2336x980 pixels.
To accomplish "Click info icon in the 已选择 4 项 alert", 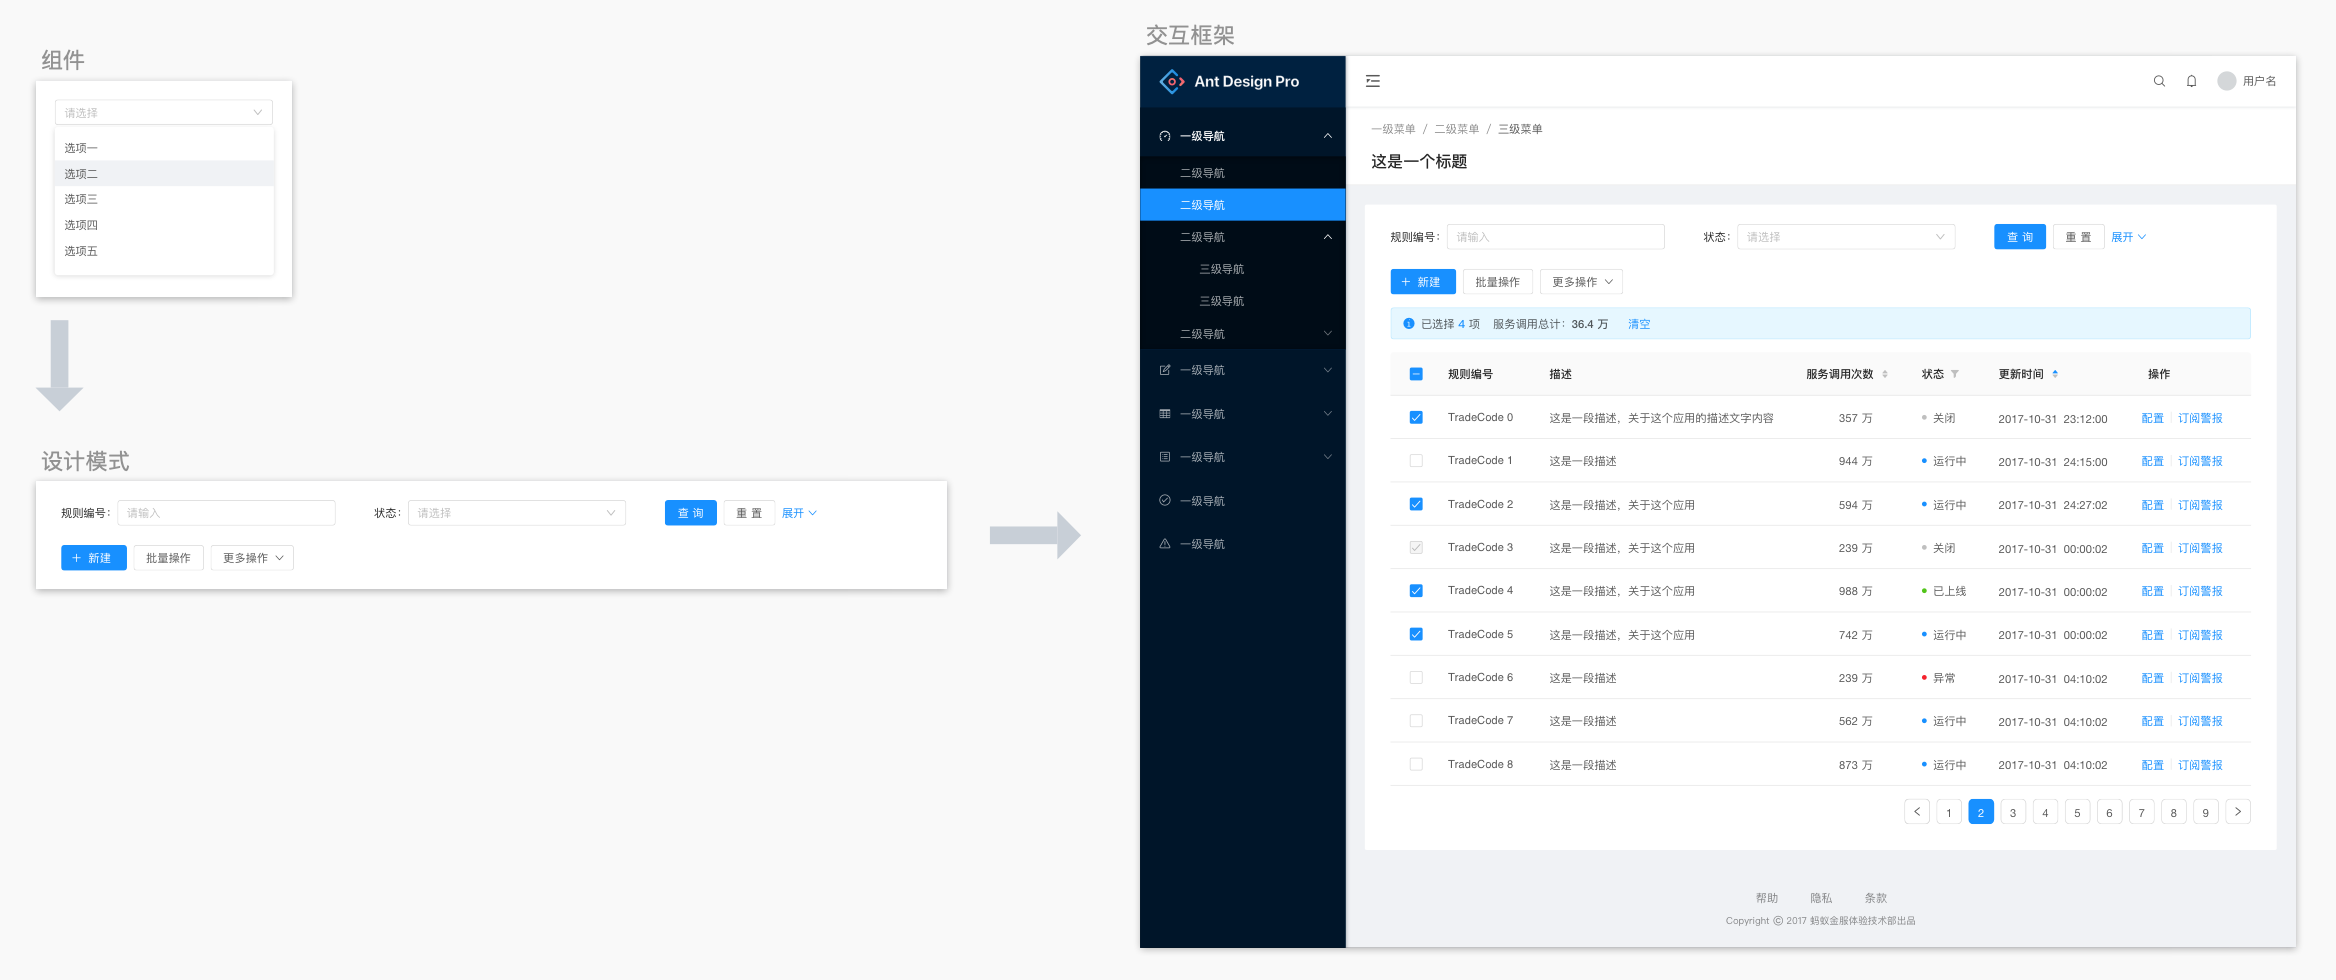I will [x=1408, y=324].
